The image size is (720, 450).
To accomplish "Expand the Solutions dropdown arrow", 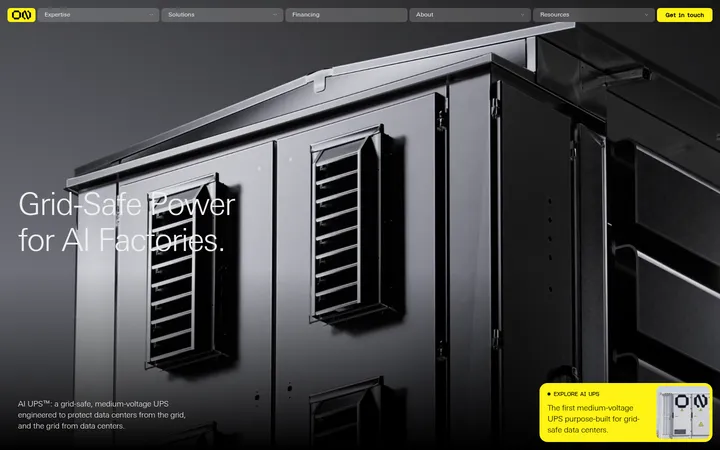I will (275, 15).
